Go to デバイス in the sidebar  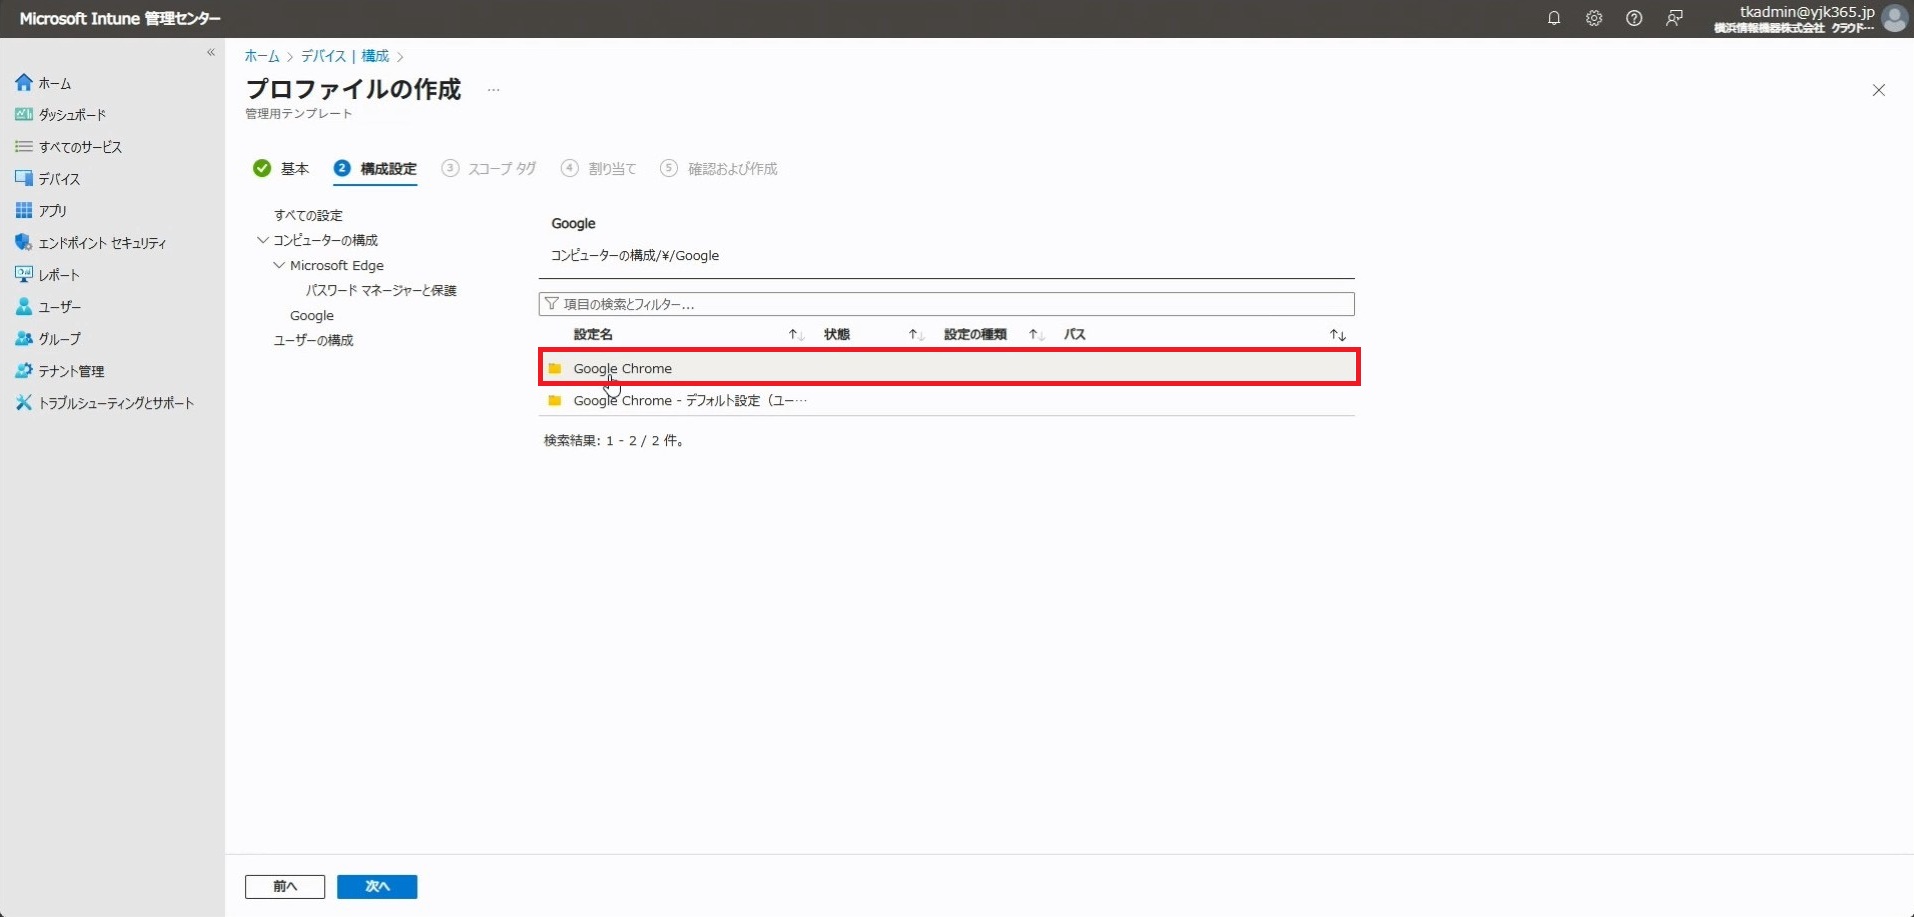pos(59,179)
